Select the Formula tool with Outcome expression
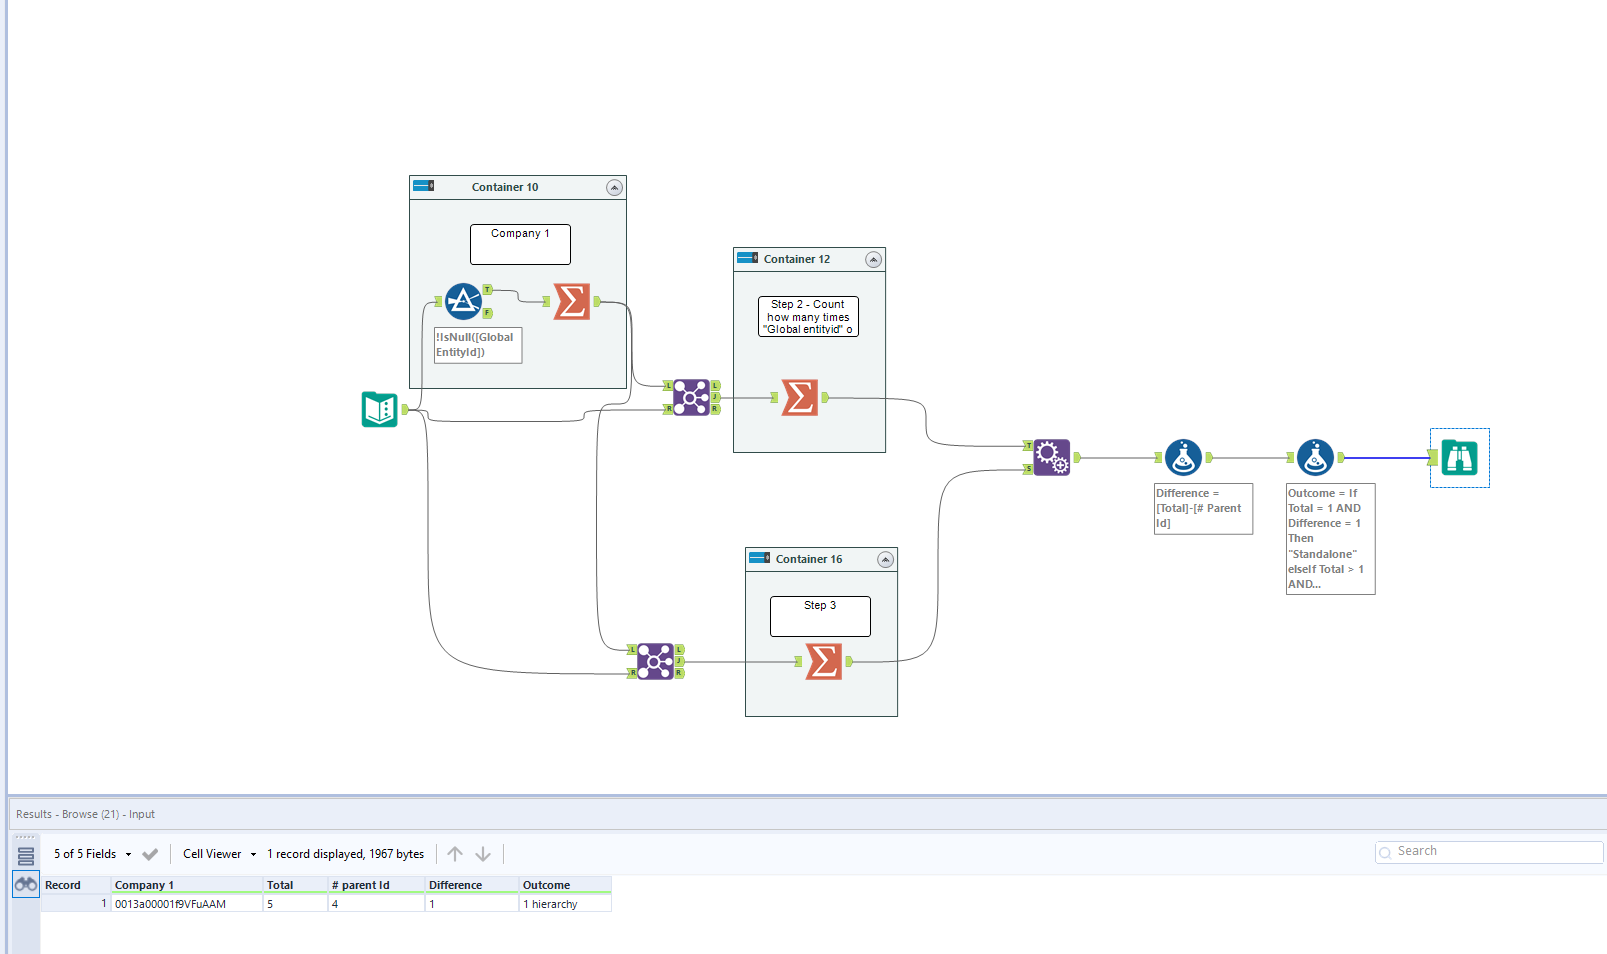The width and height of the screenshot is (1607, 954). [1315, 457]
